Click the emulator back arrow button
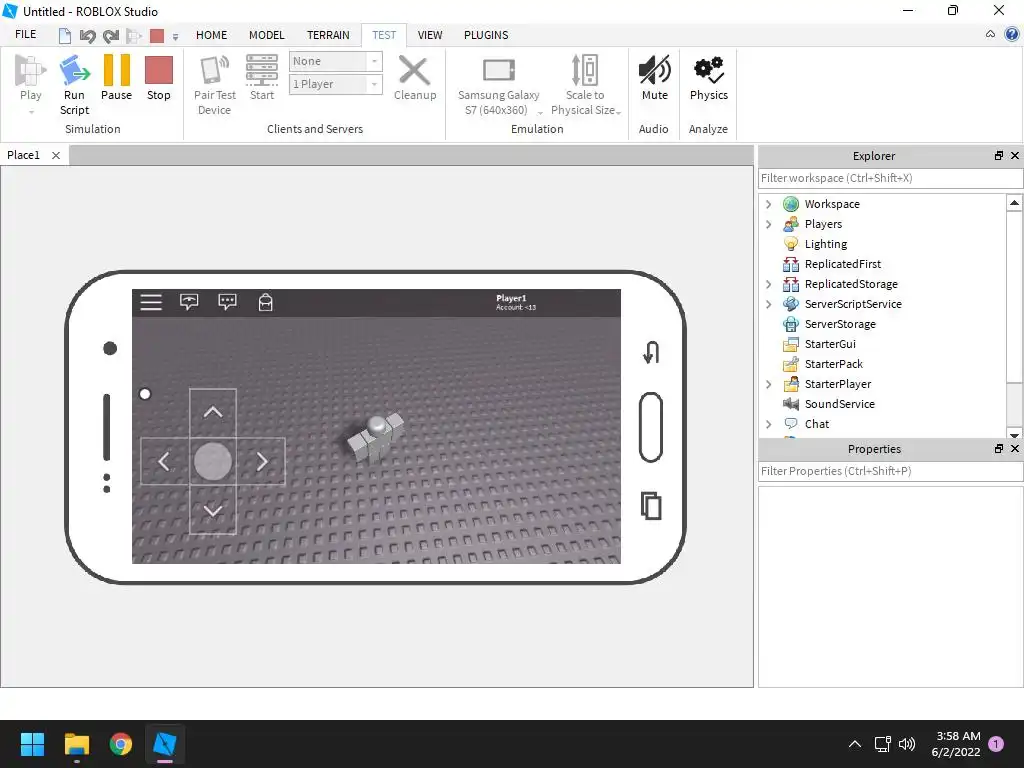This screenshot has width=1024, height=768. pyautogui.click(x=651, y=352)
